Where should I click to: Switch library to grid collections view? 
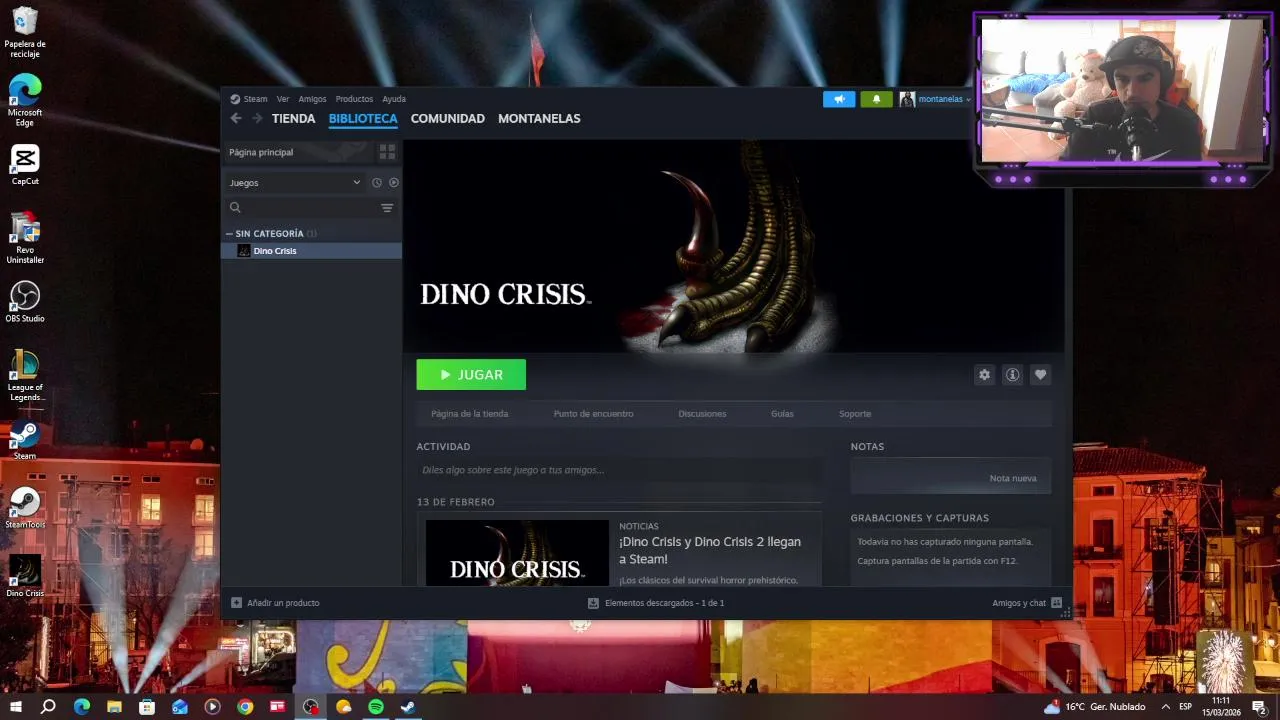[x=387, y=152]
